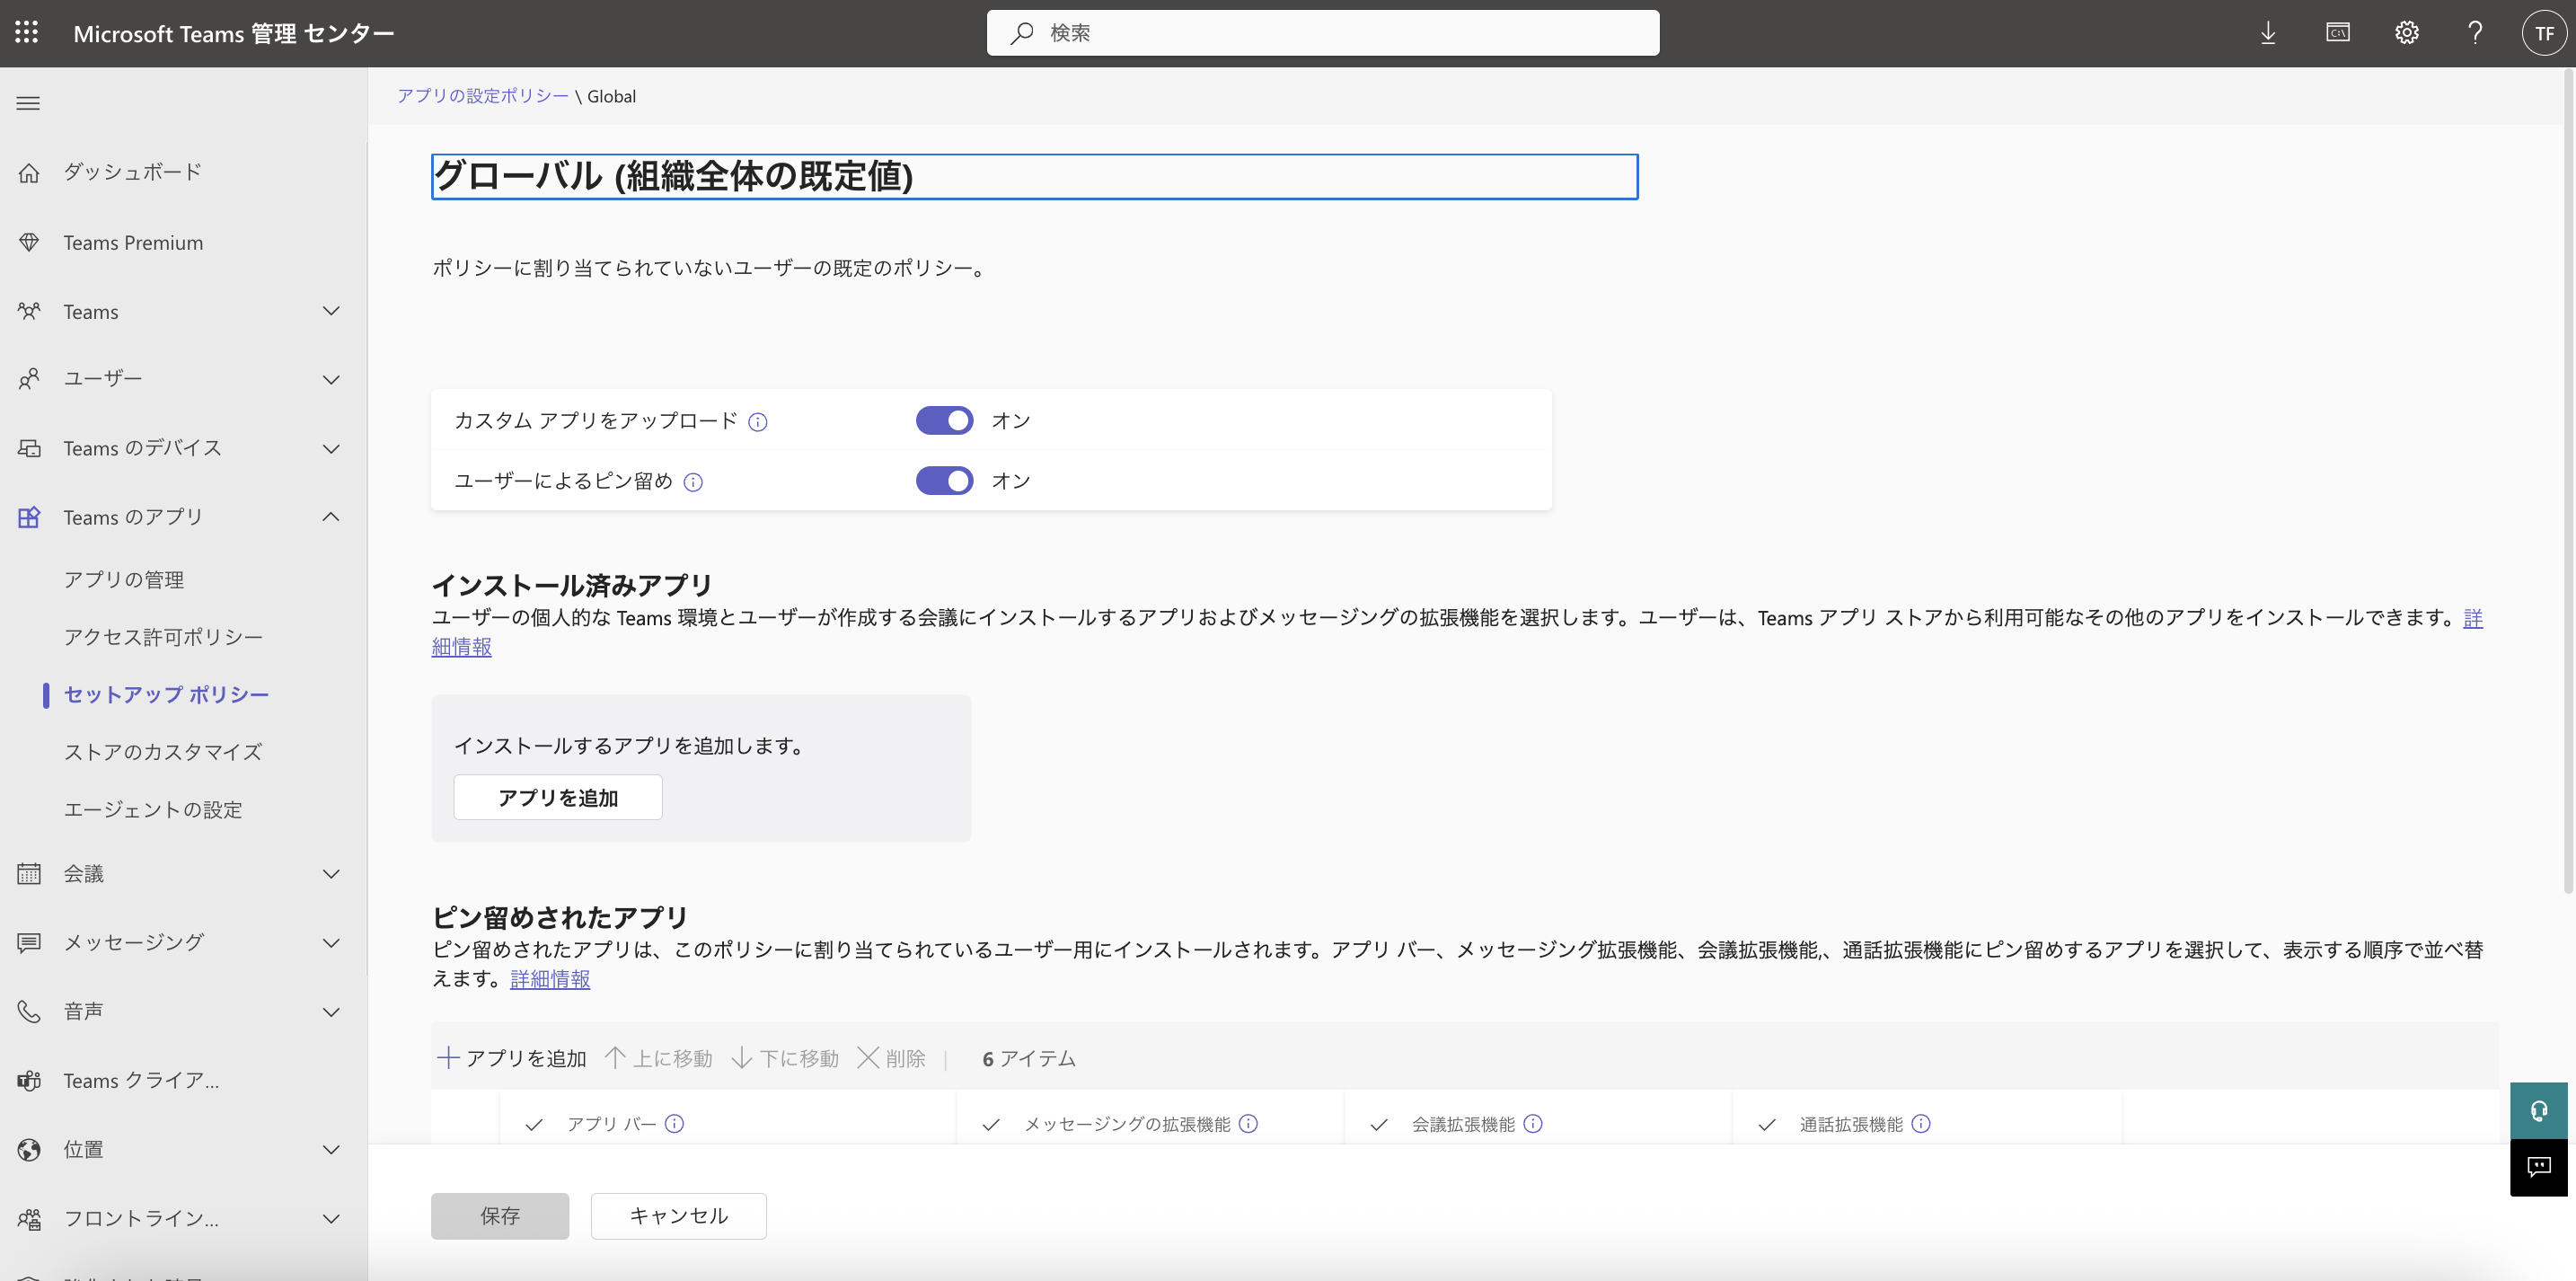Select all via アプリ バー column checkmark
Image resolution: width=2576 pixels, height=1281 pixels.
(x=534, y=1125)
